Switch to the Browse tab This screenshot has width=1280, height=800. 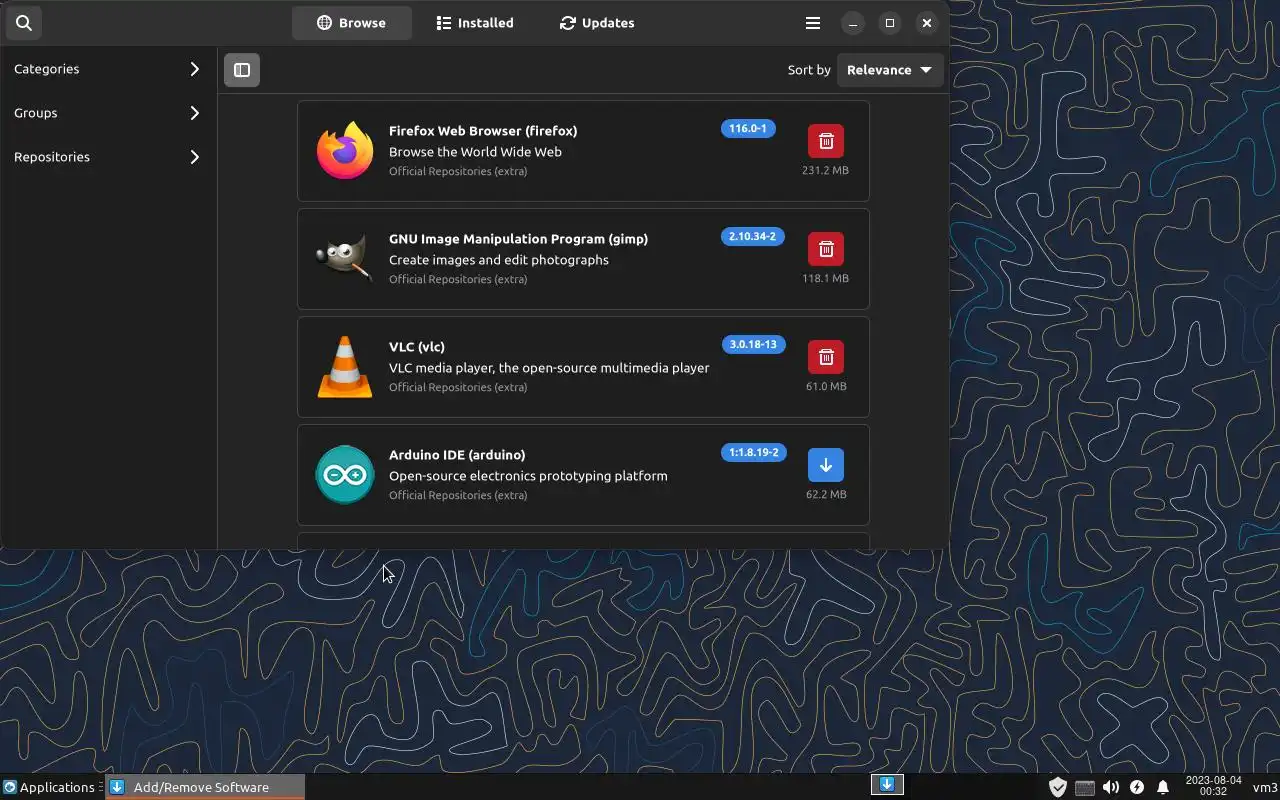(351, 23)
